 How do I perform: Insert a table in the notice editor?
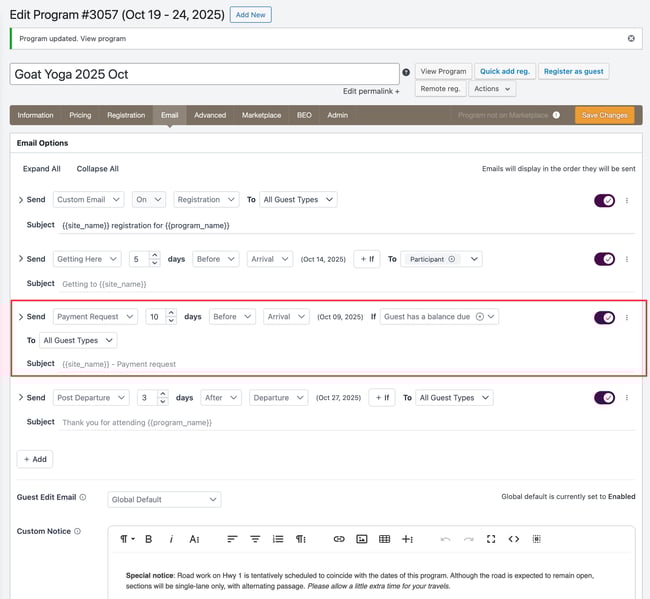(385, 539)
